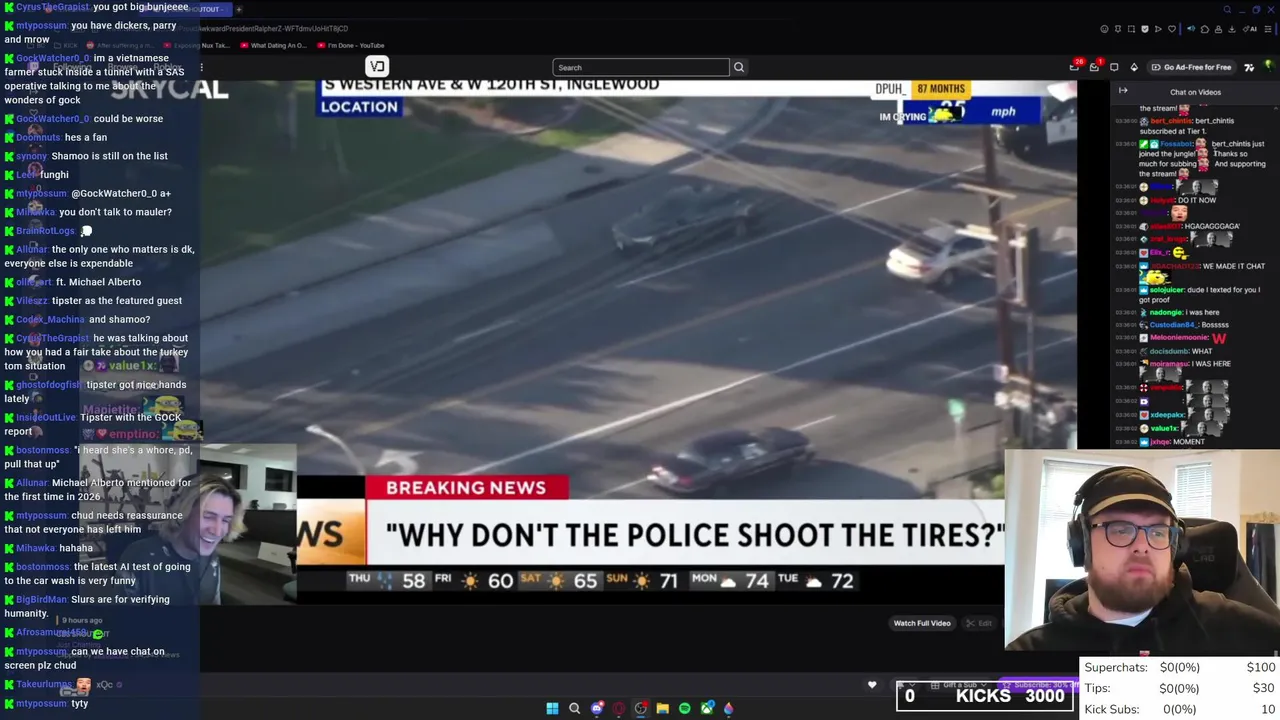This screenshot has width=1280, height=720.
Task: Click the Edit clip scissors button
Action: click(x=979, y=623)
